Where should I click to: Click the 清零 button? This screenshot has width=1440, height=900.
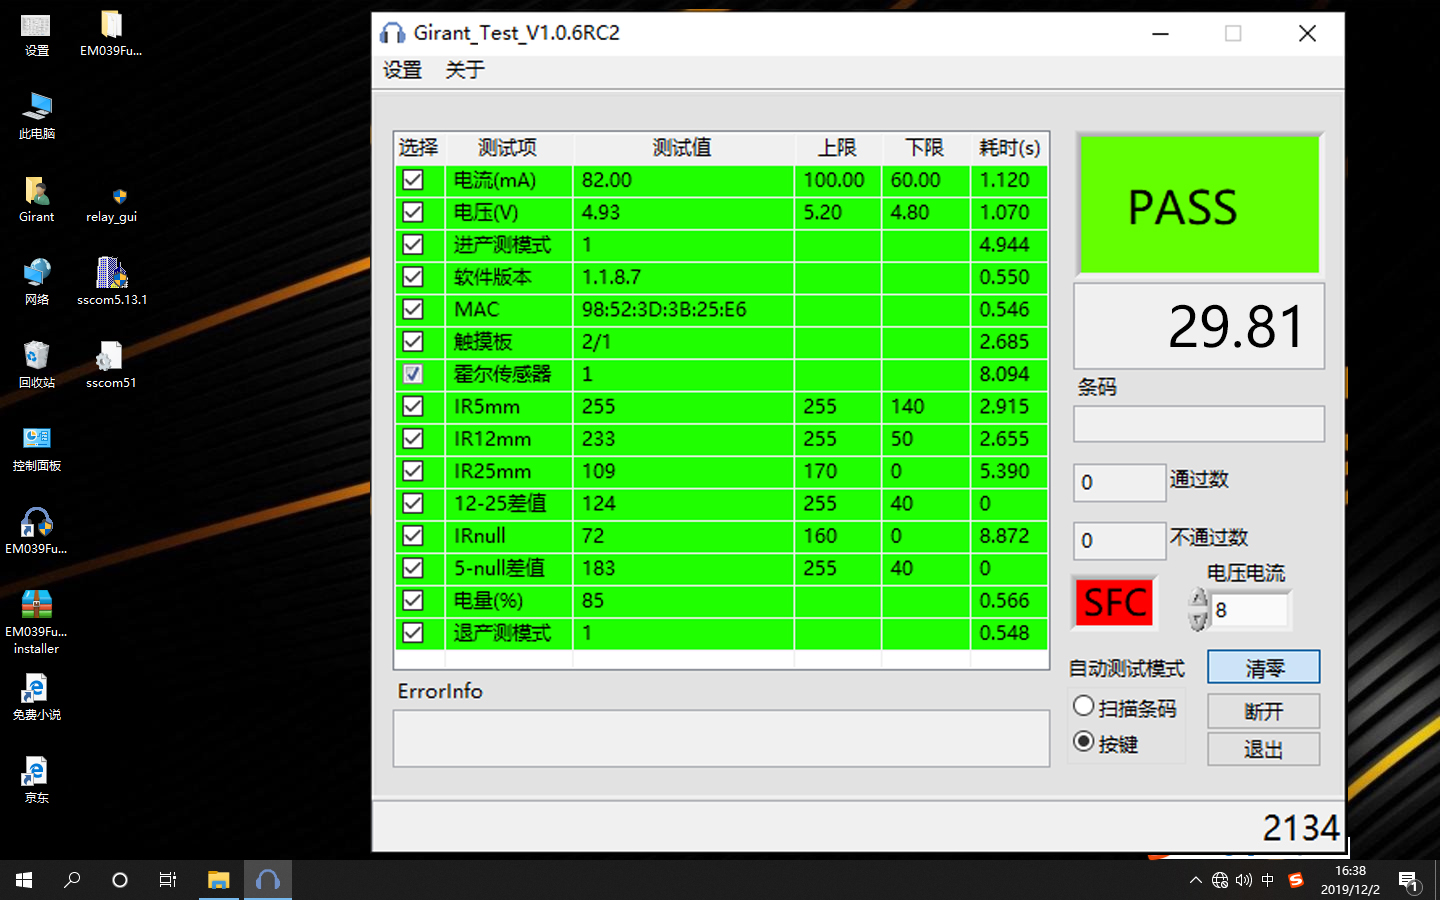[1263, 668]
